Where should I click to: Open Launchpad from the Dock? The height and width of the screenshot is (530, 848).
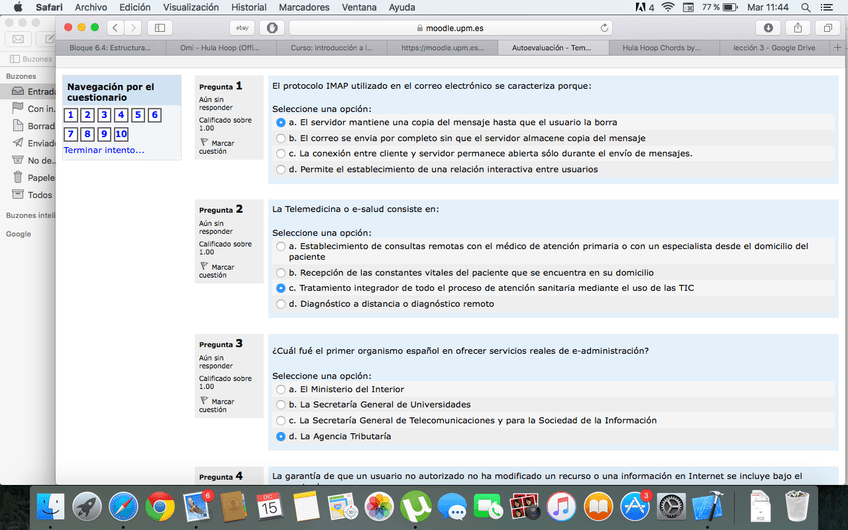[x=87, y=506]
